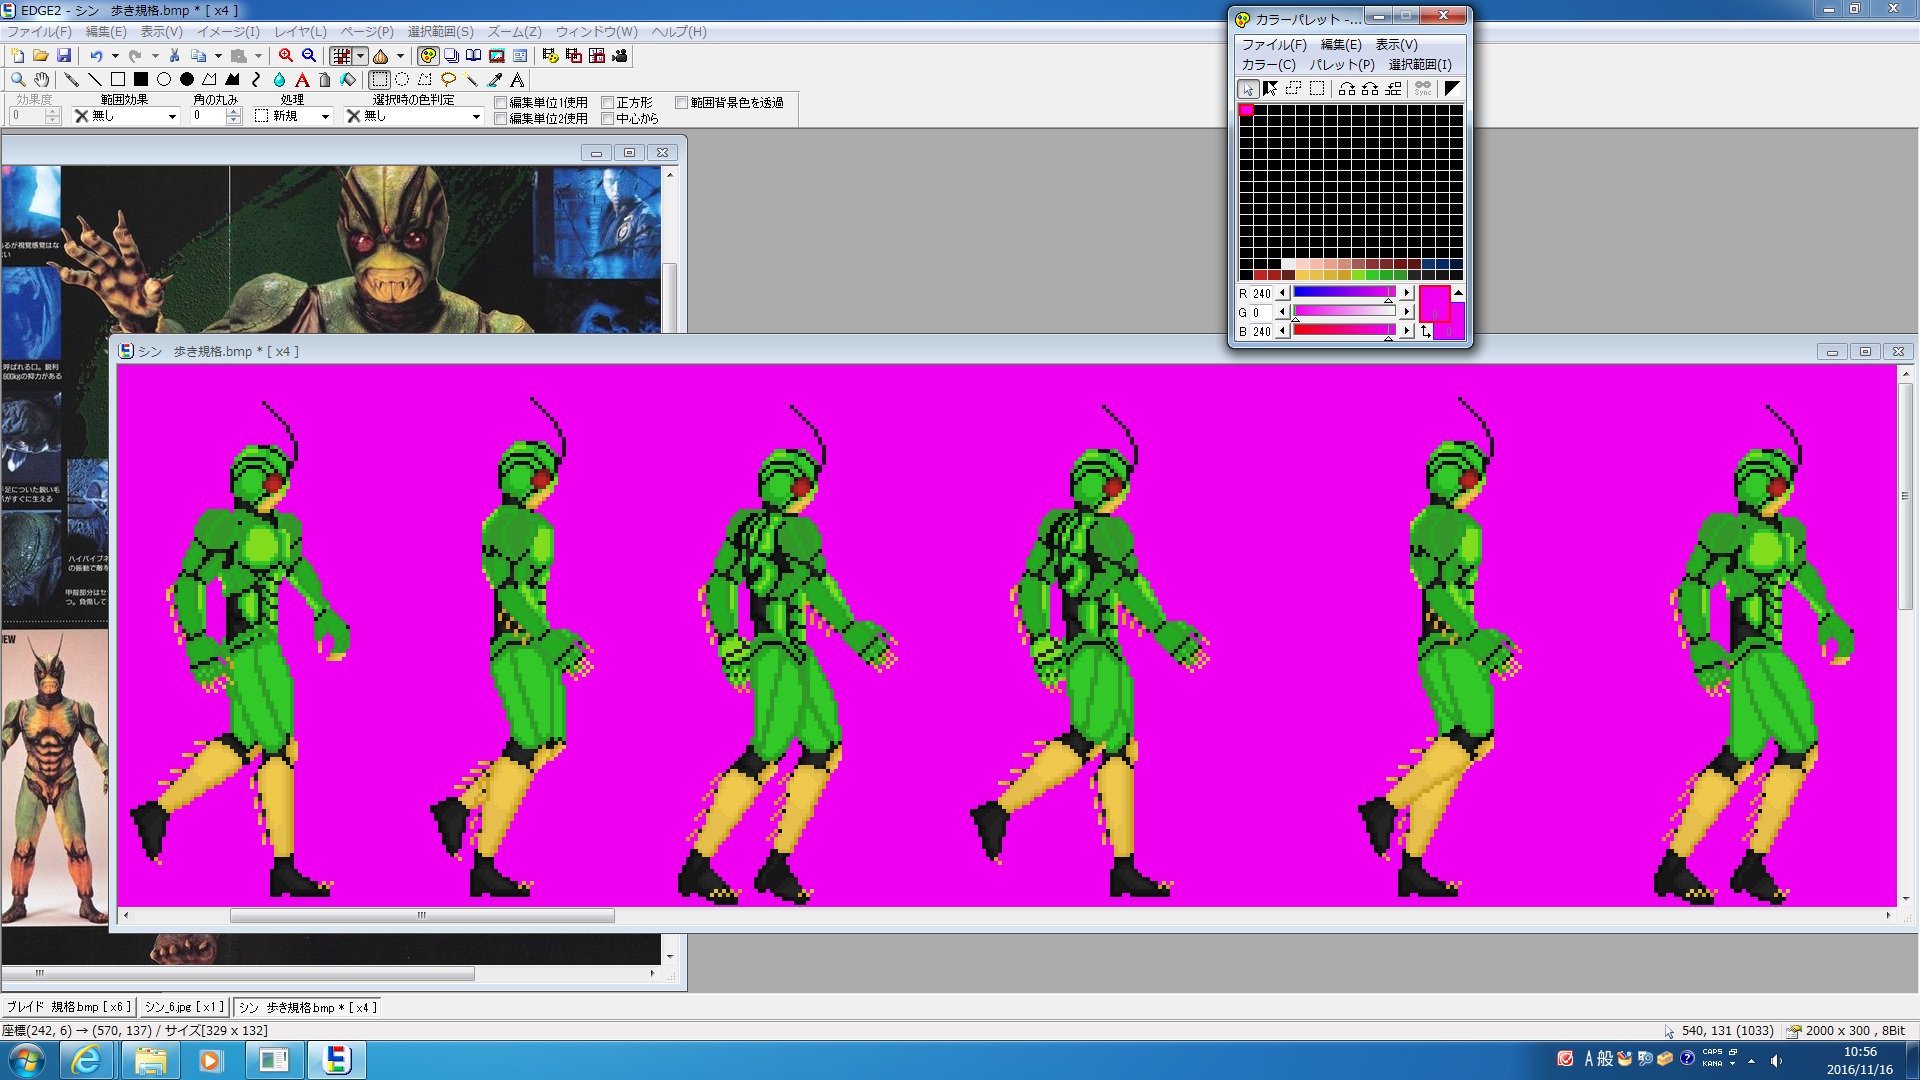Viewport: 1920px width, 1080px height.
Task: Click right arrow of R slider
Action: 1406,293
